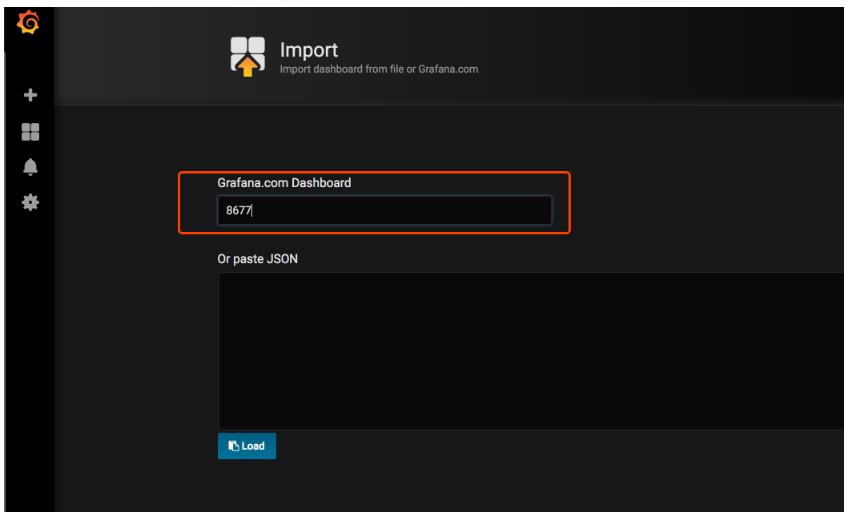Open the Dashboards grid icon in sidebar

coord(30,132)
